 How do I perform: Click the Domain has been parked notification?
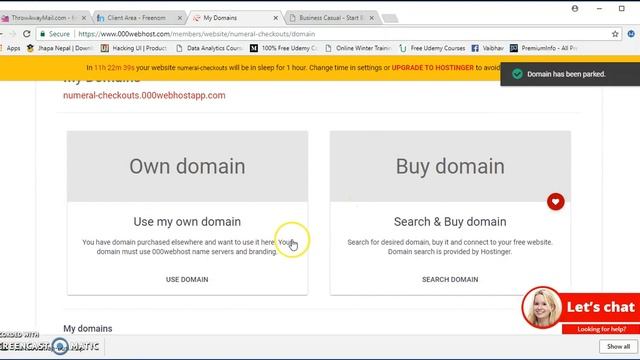pyautogui.click(x=570, y=74)
